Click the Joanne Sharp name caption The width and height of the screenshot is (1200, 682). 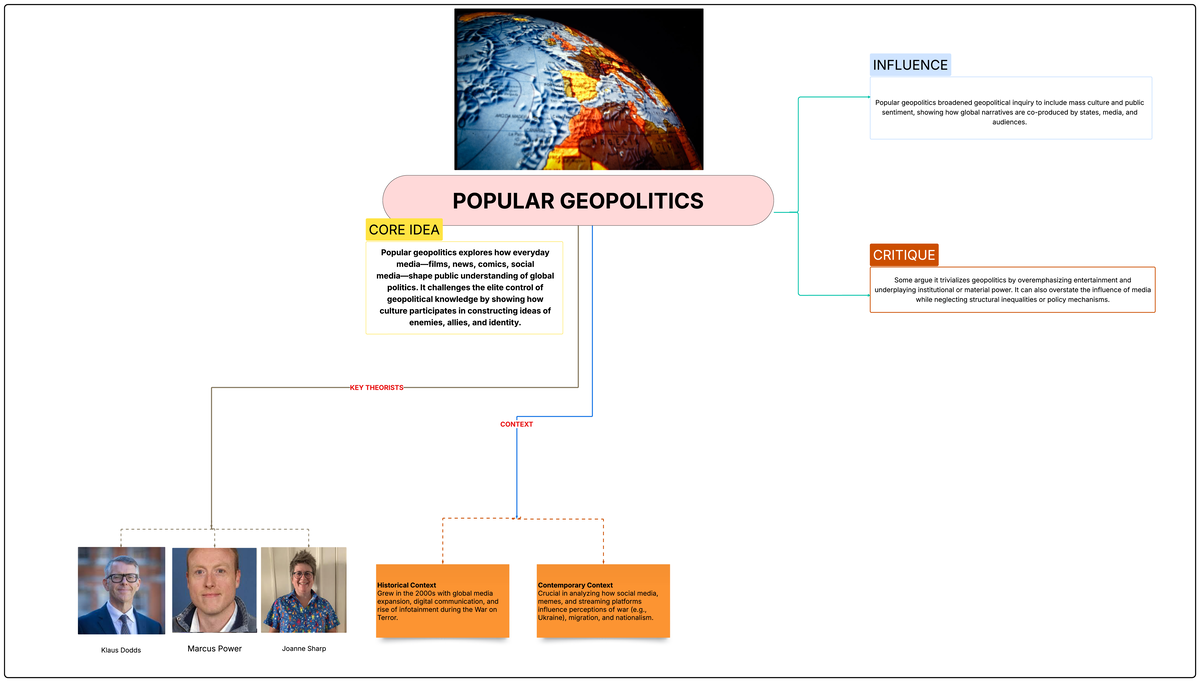coord(303,648)
